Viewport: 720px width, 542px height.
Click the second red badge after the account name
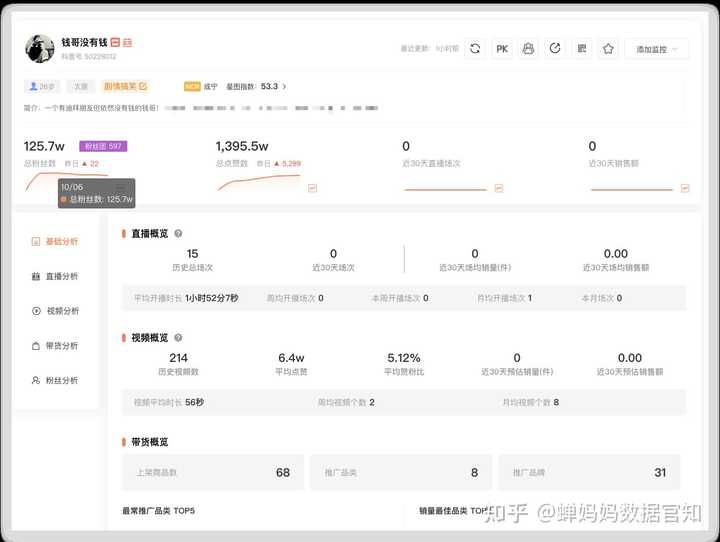point(128,43)
